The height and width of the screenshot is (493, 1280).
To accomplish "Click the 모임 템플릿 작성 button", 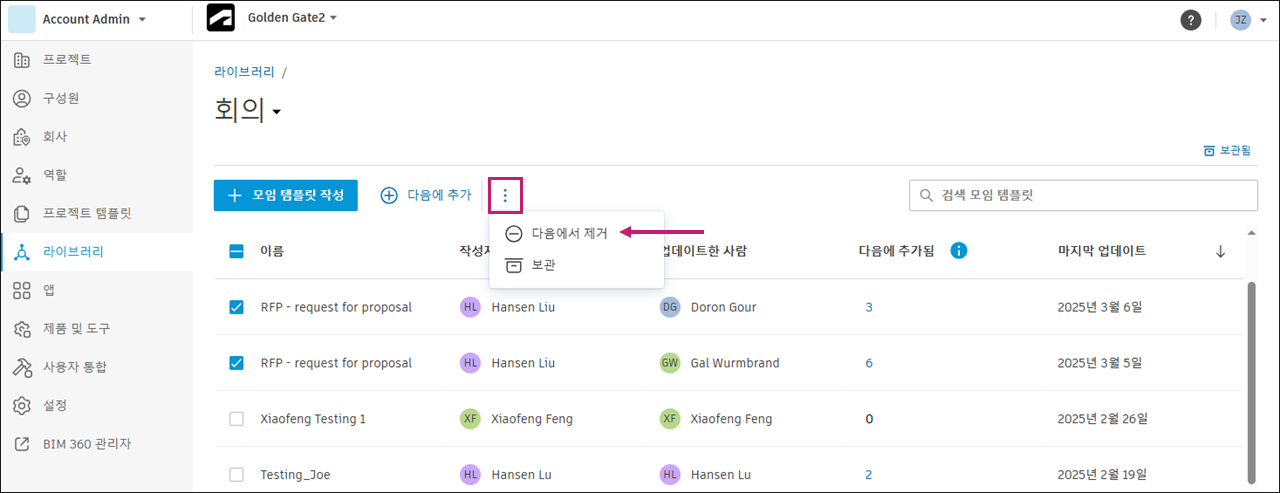I will pos(285,196).
